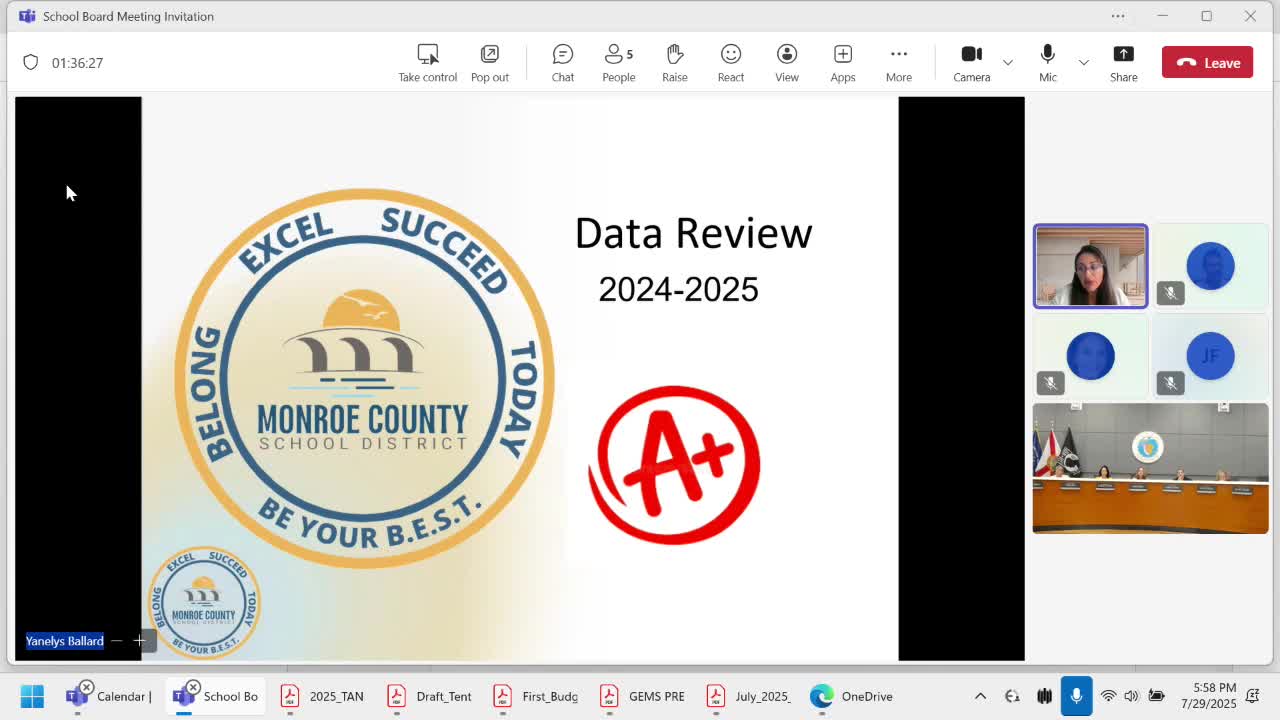
Task: Open the volume speaker tray icon
Action: 1132,696
